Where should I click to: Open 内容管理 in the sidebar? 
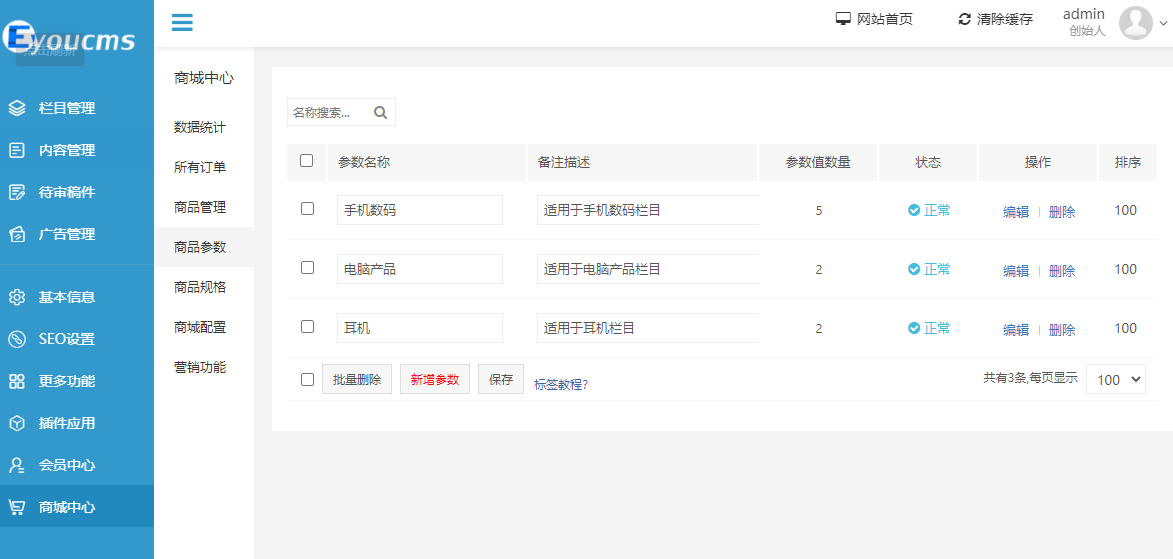click(x=77, y=150)
